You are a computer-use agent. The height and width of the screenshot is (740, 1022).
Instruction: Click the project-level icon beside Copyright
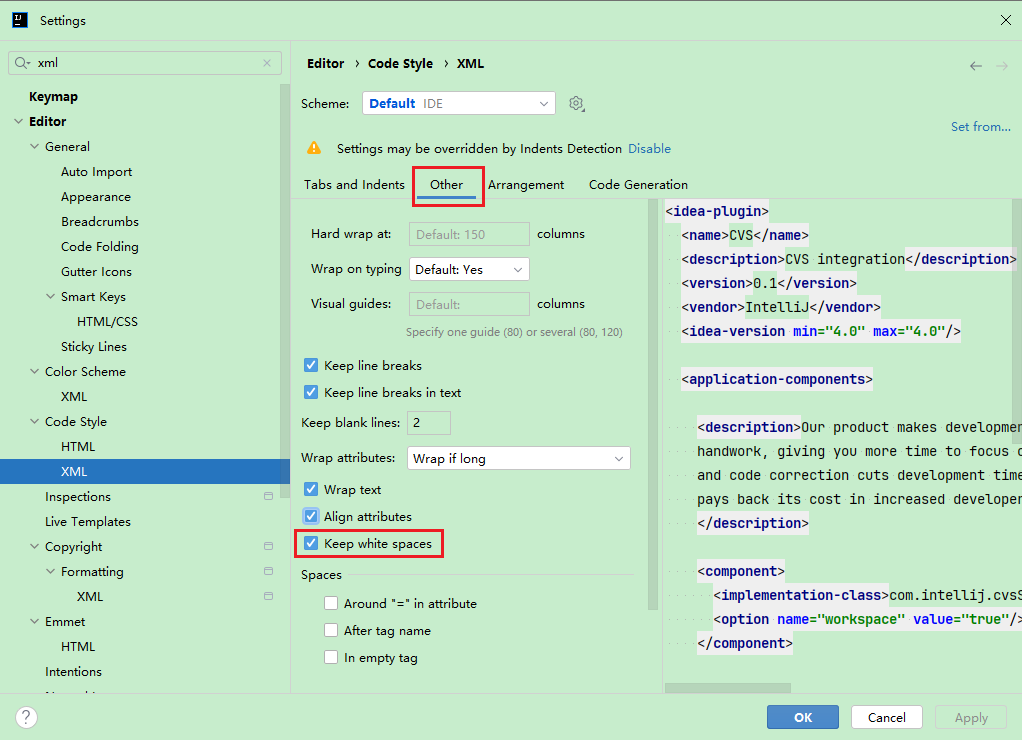point(268,547)
